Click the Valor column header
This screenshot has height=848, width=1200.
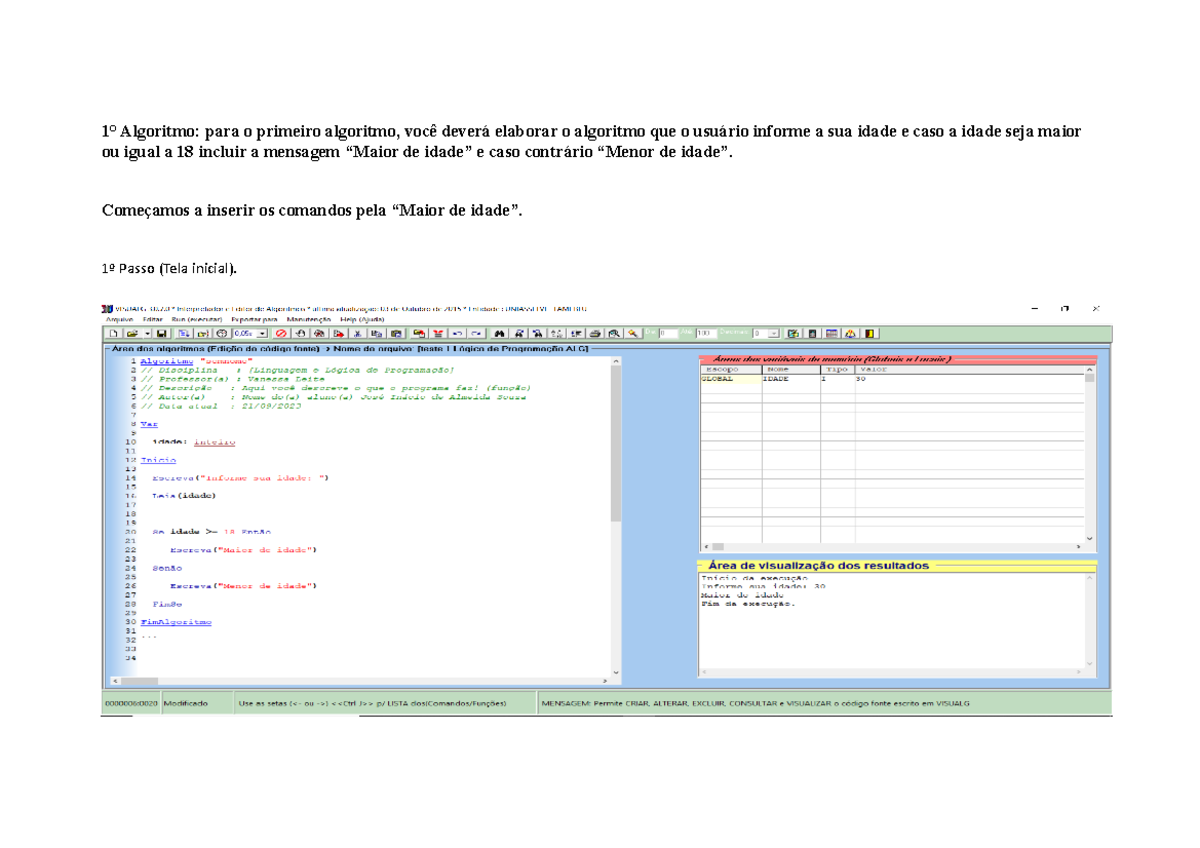point(870,369)
